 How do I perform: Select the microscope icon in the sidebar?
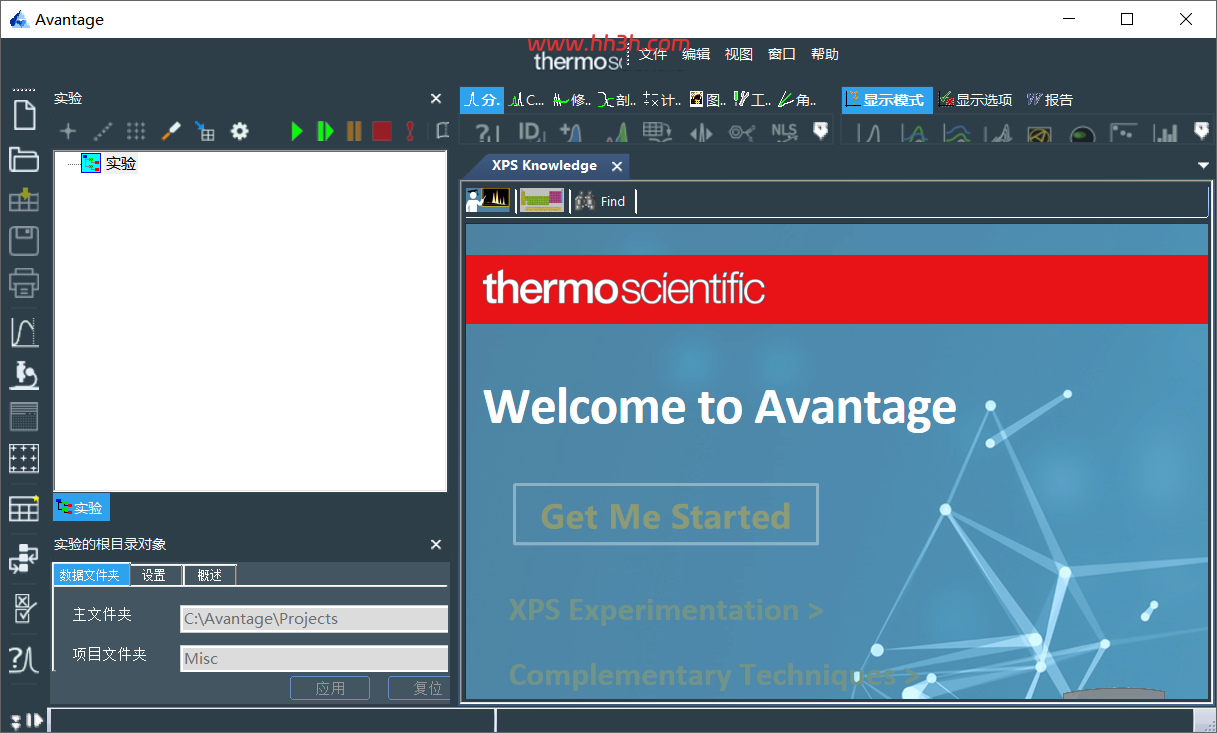[x=24, y=375]
